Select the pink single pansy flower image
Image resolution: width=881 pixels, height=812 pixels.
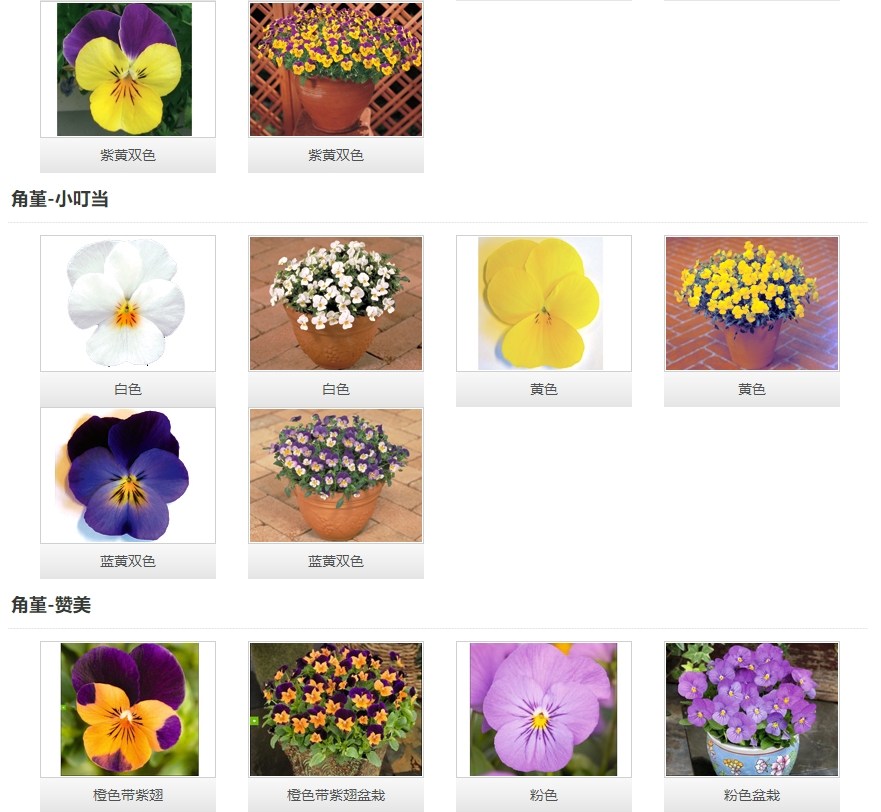coord(543,709)
